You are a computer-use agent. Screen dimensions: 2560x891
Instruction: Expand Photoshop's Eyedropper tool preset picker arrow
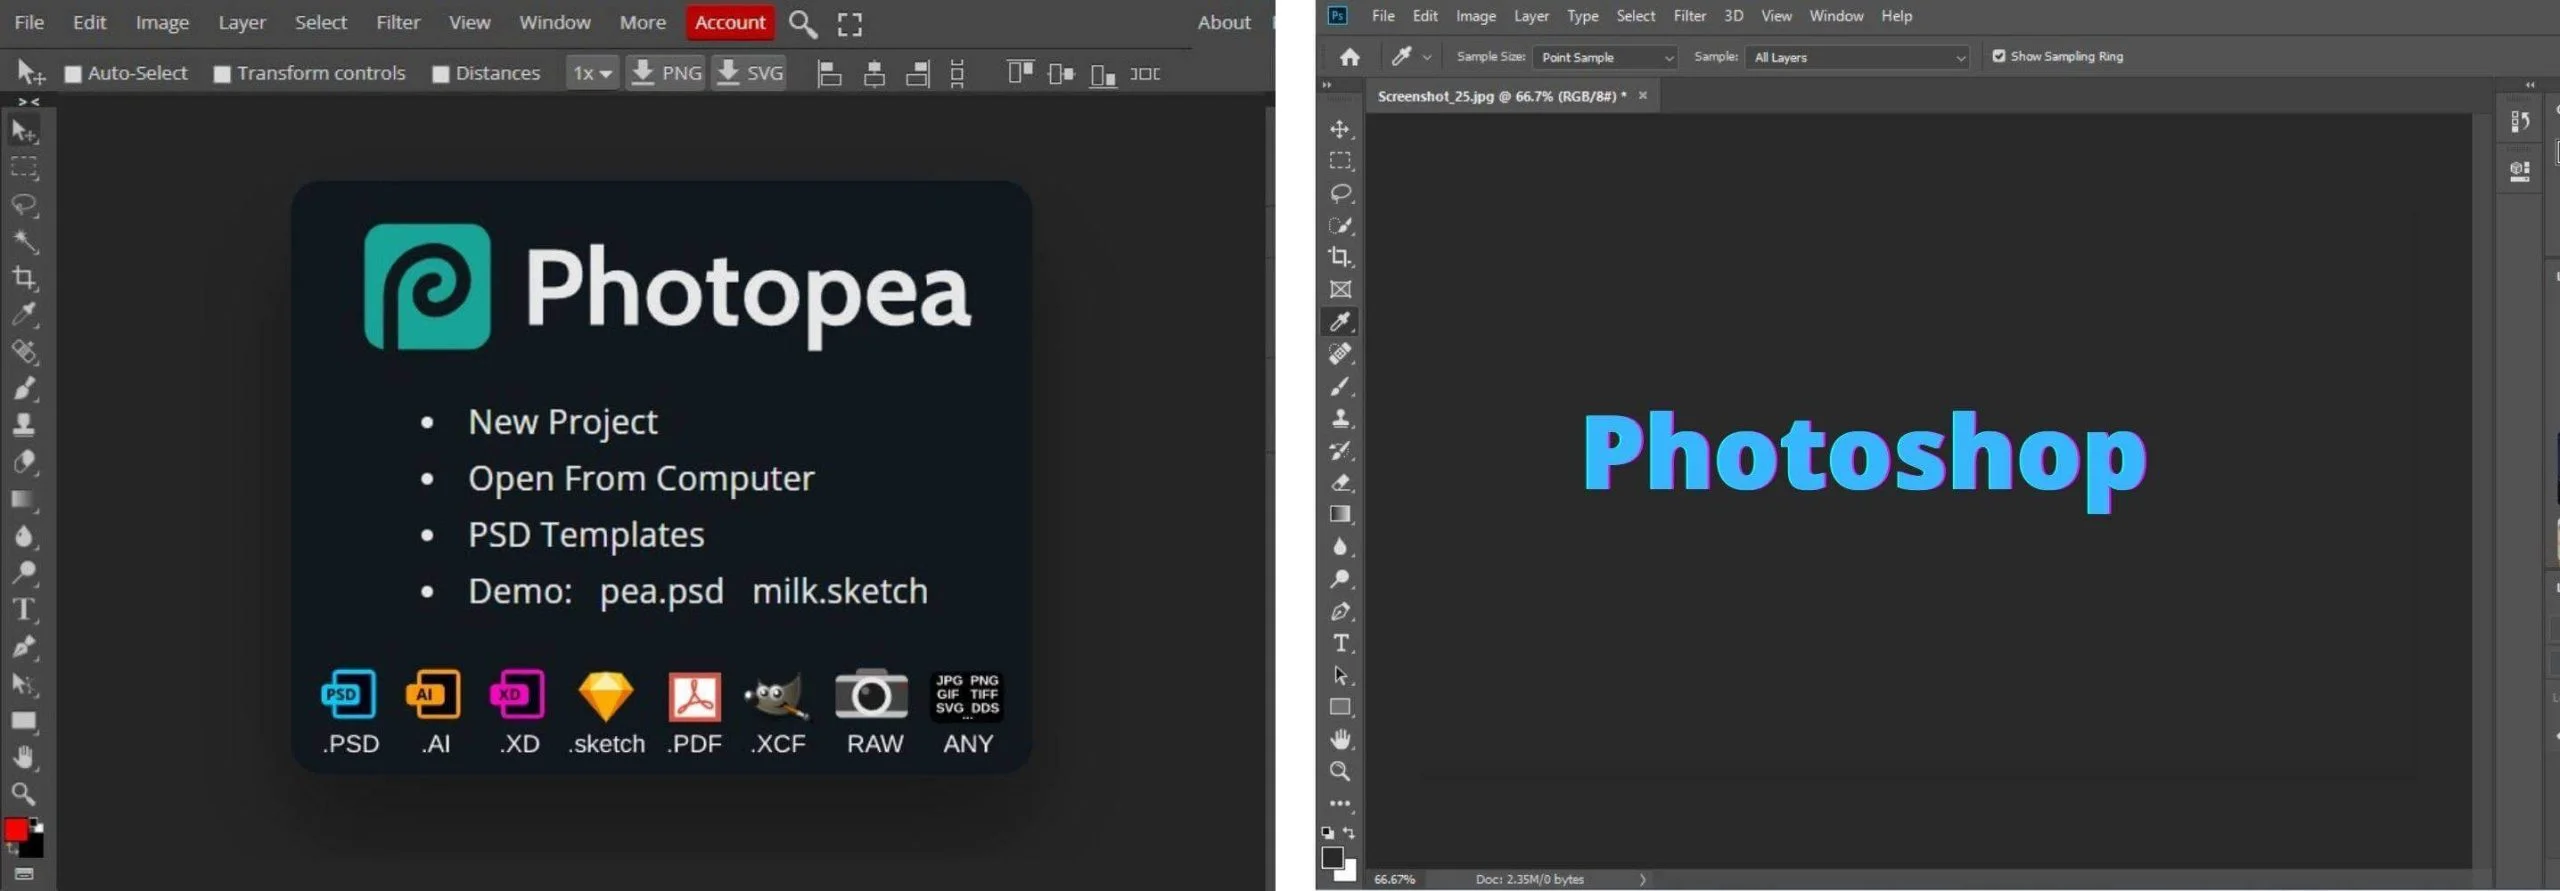tap(1427, 57)
